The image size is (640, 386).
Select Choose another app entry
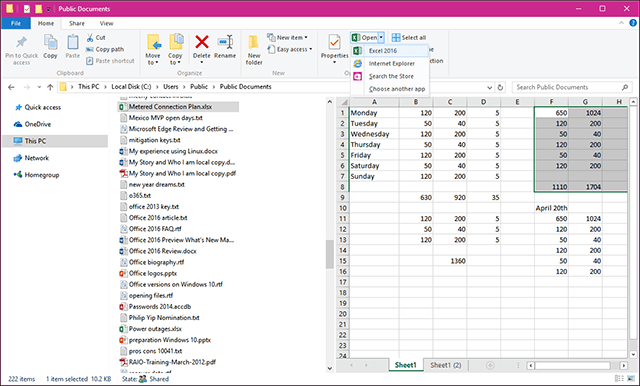coord(390,89)
